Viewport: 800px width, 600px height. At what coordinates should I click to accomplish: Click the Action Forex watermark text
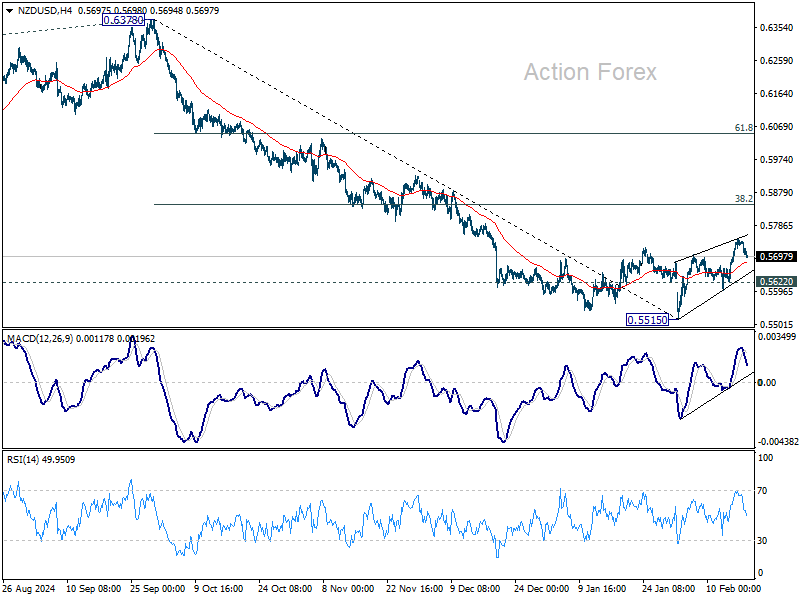pyautogui.click(x=590, y=72)
